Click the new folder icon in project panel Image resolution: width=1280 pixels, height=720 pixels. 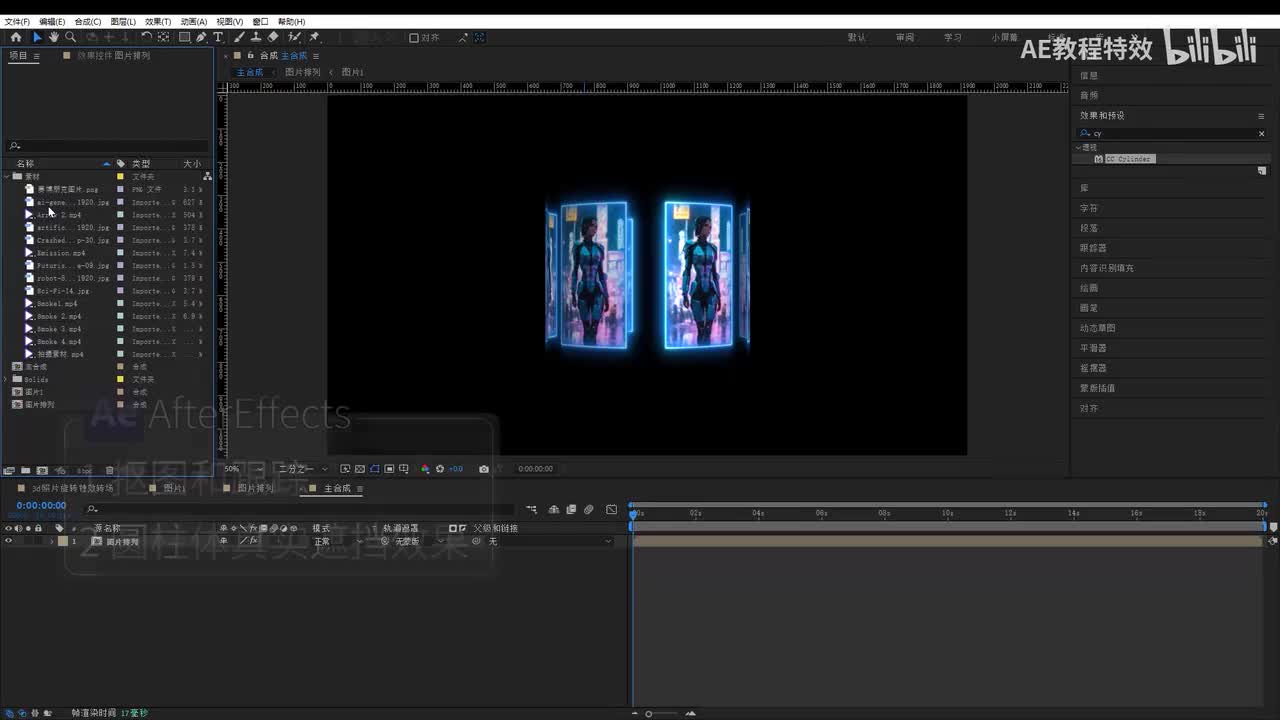click(25, 470)
